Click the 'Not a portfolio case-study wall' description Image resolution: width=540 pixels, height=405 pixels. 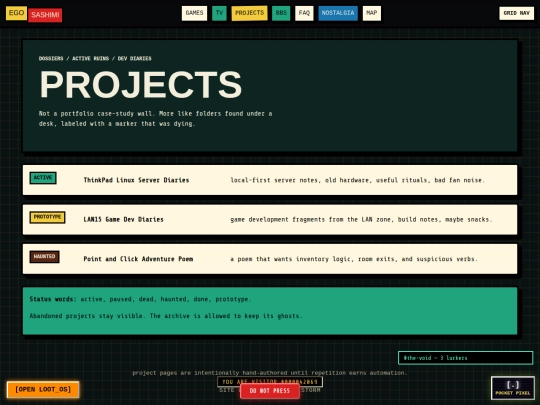[155, 118]
